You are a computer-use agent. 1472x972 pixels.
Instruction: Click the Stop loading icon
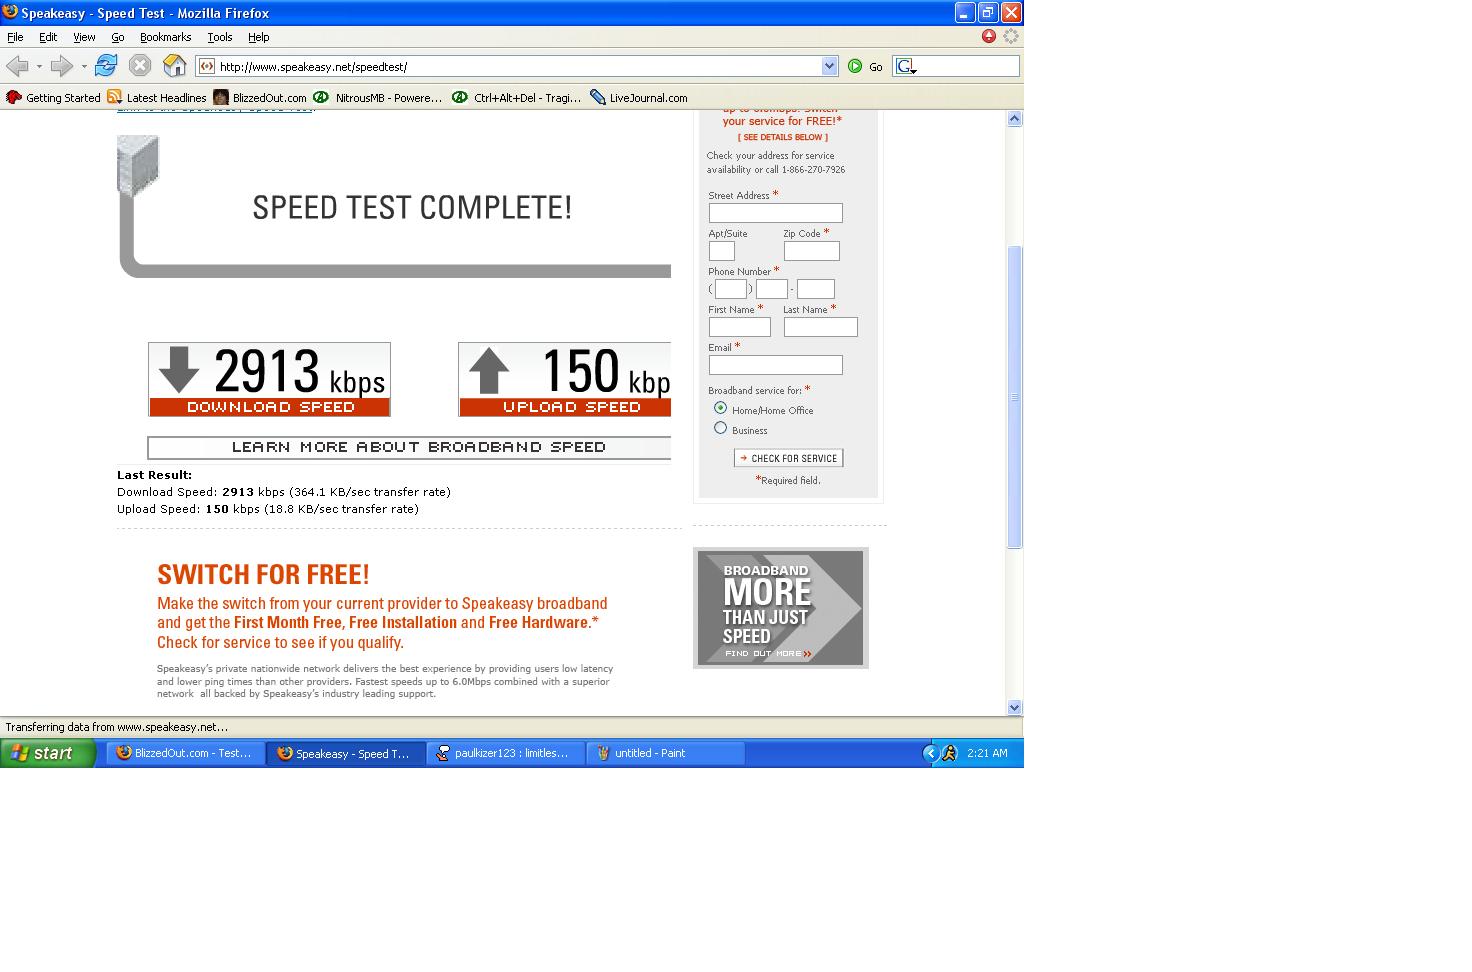pyautogui.click(x=140, y=66)
